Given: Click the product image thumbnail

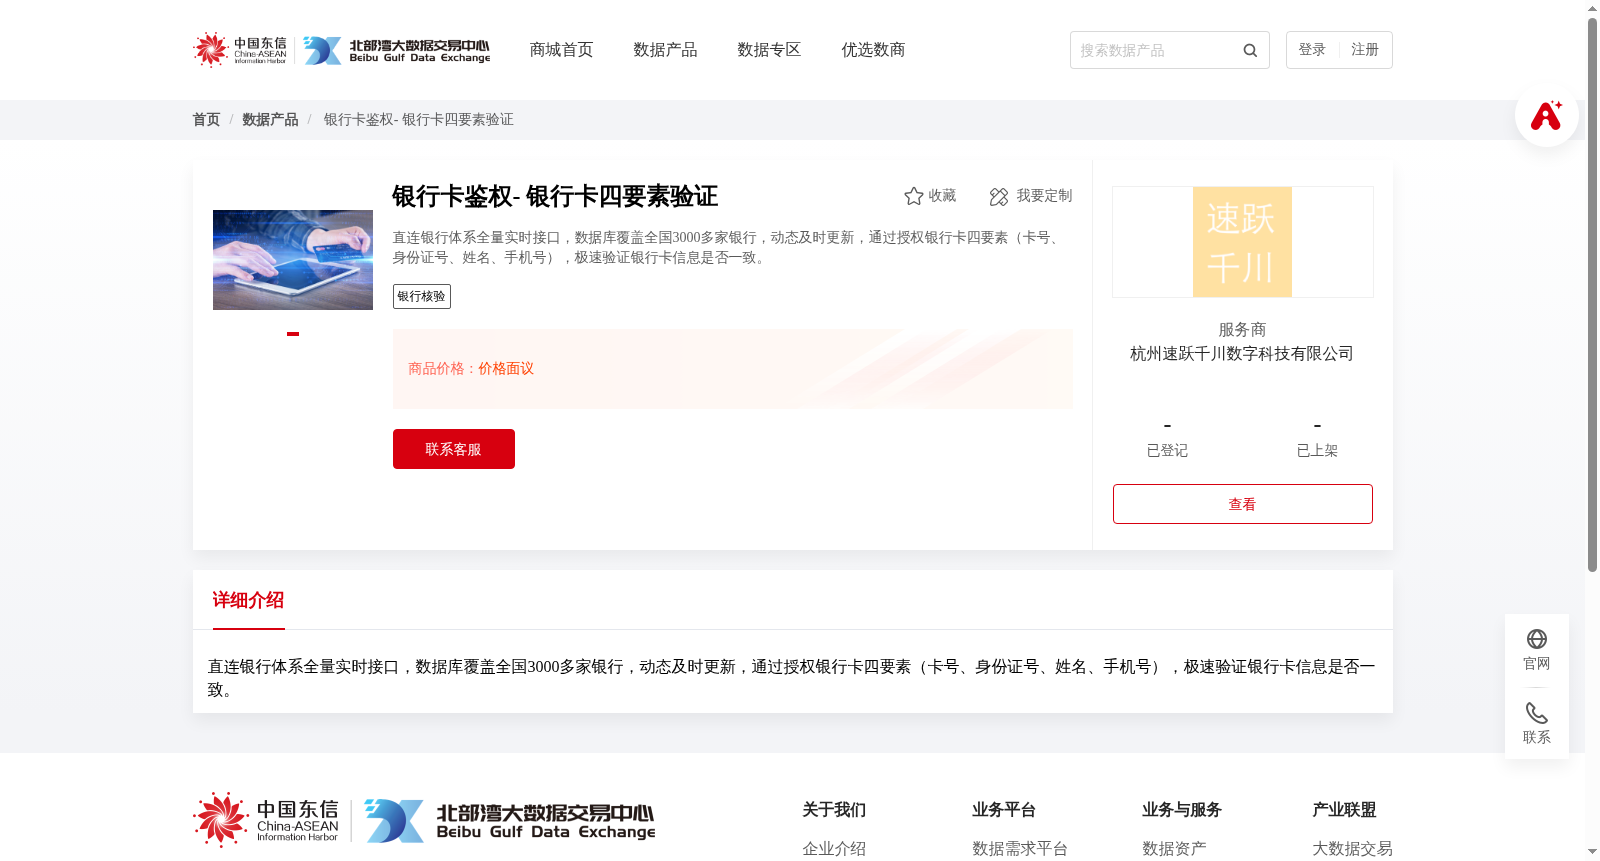Looking at the screenshot, I should 293,260.
